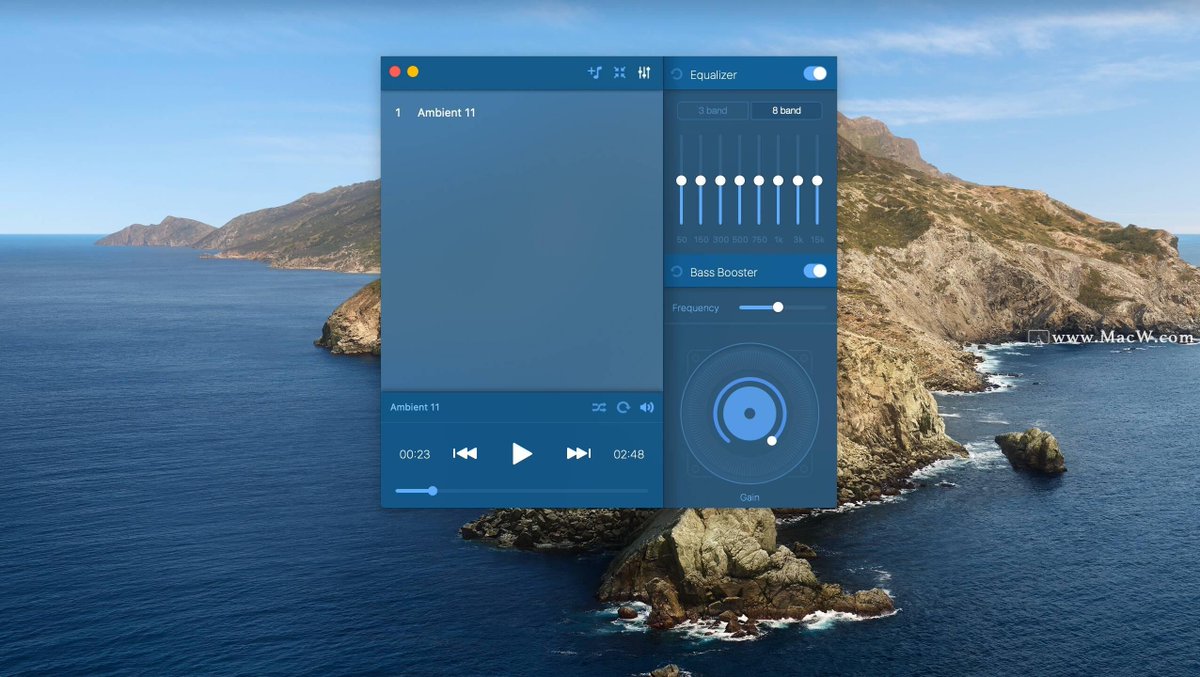Reset the Equalizer with its circular arrow
The width and height of the screenshot is (1200, 677).
point(677,74)
